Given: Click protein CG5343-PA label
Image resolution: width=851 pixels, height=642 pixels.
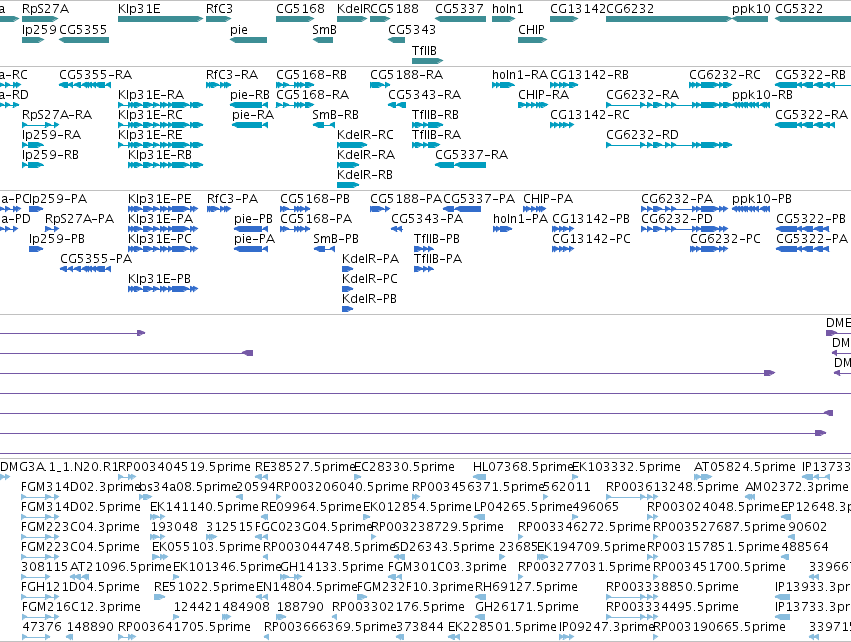Looking at the screenshot, I should pos(427,219).
